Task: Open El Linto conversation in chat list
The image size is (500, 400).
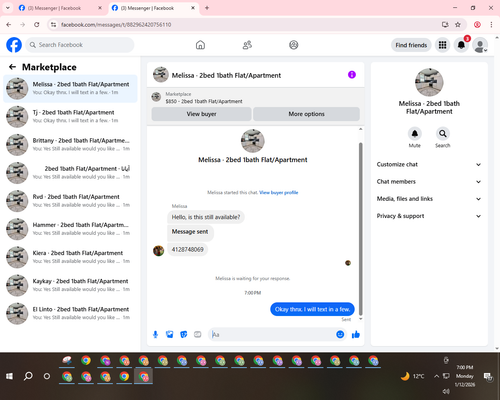Action: click(70, 313)
